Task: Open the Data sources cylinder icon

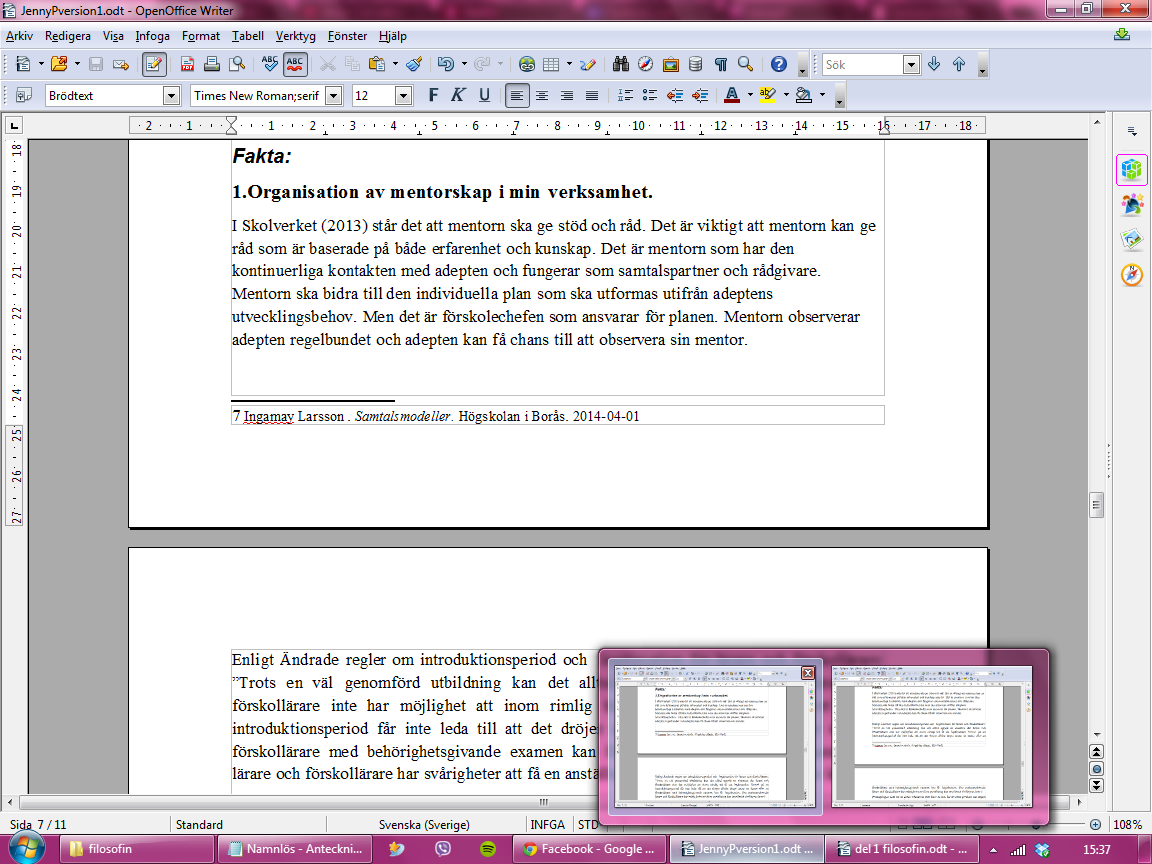Action: click(x=695, y=64)
